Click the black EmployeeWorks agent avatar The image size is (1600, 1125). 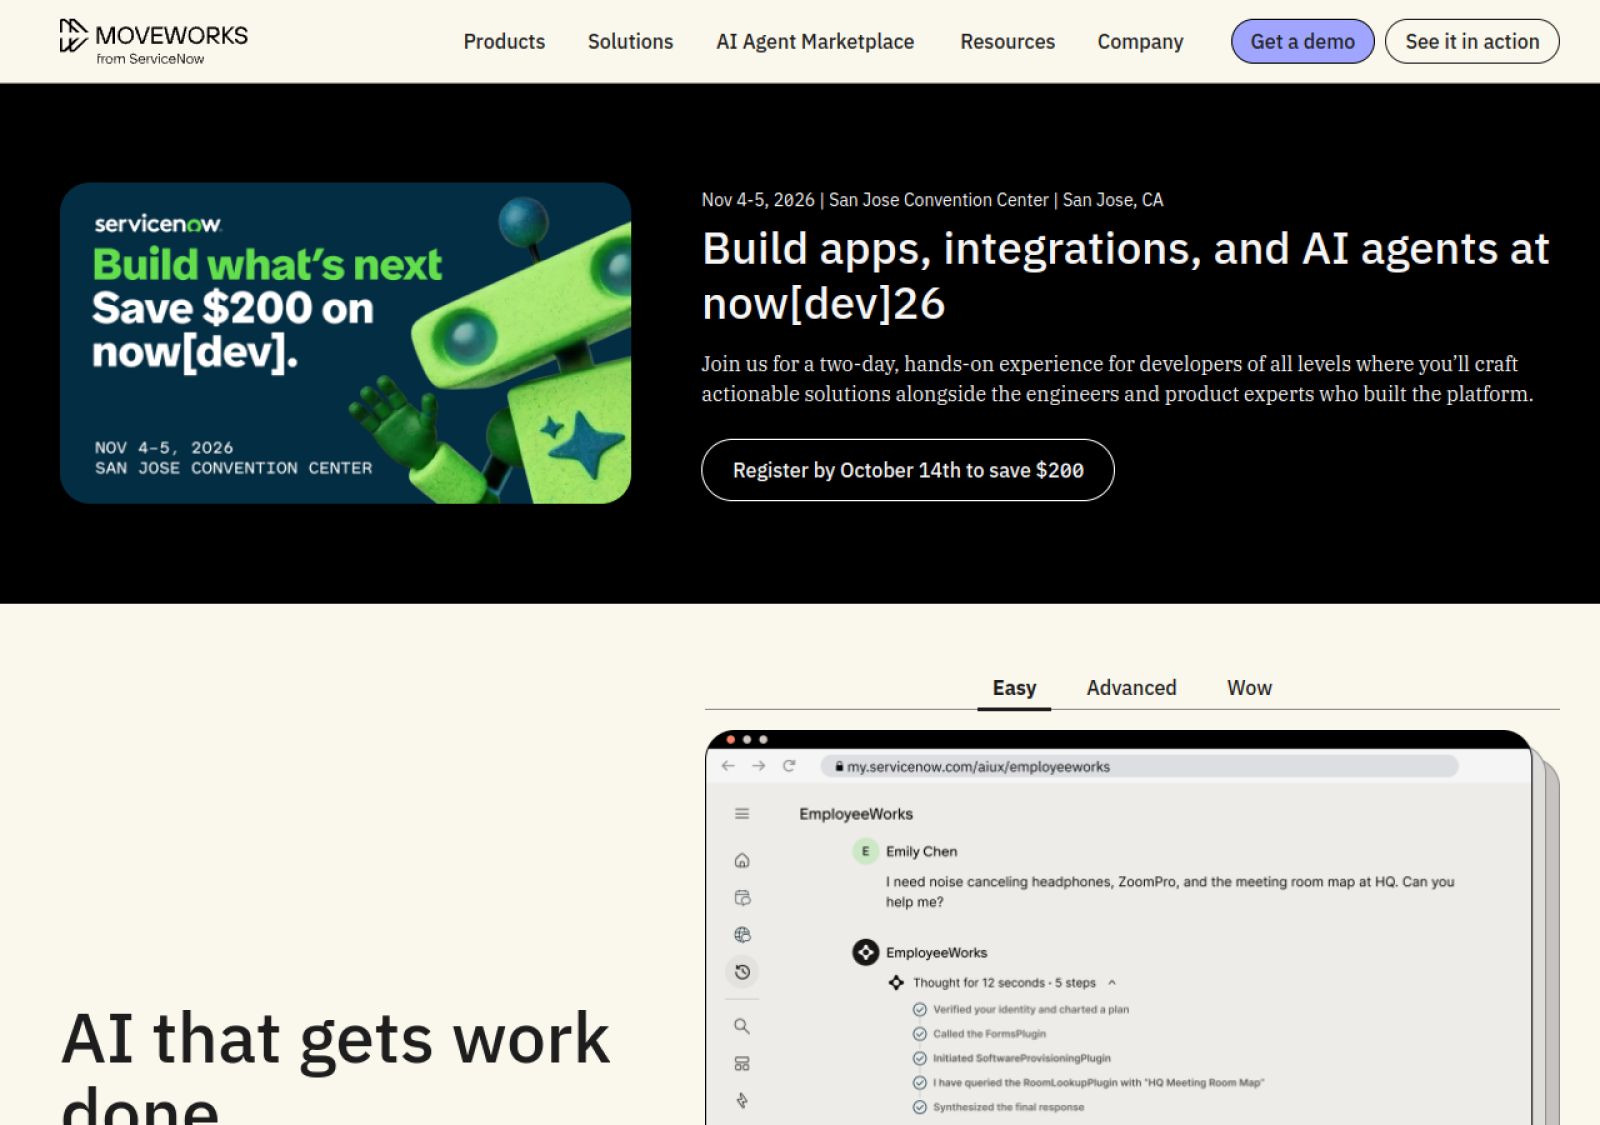tap(866, 953)
